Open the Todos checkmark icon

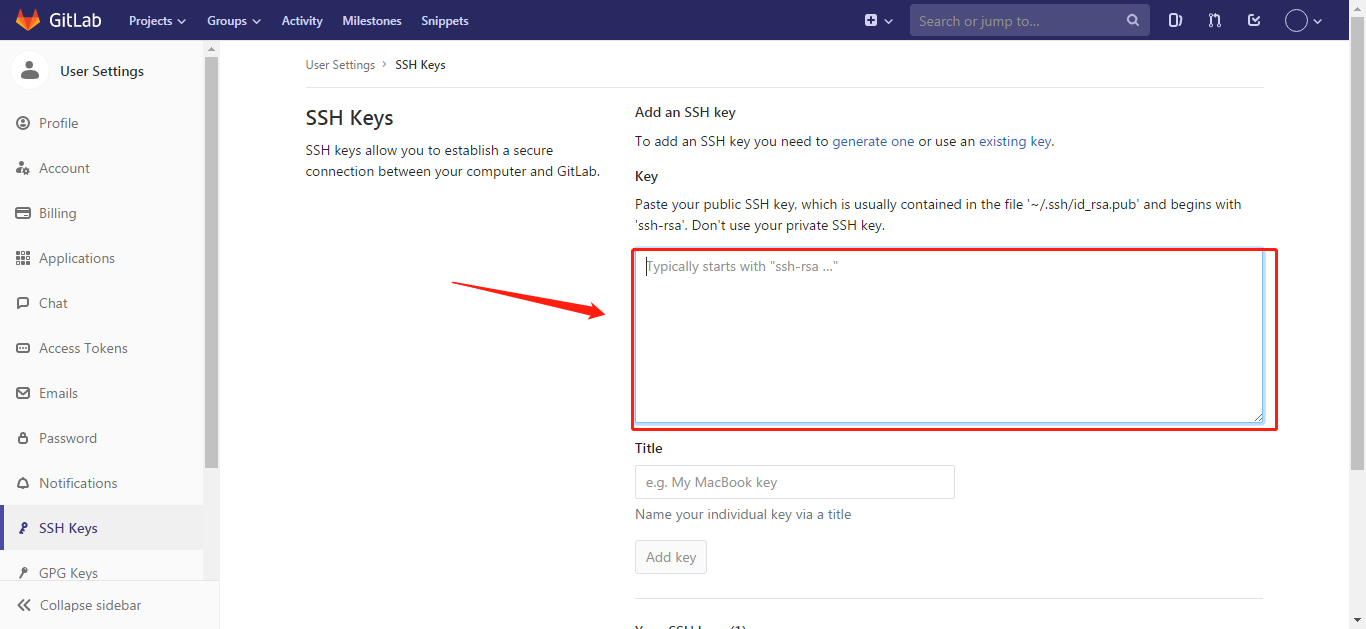tap(1253, 20)
